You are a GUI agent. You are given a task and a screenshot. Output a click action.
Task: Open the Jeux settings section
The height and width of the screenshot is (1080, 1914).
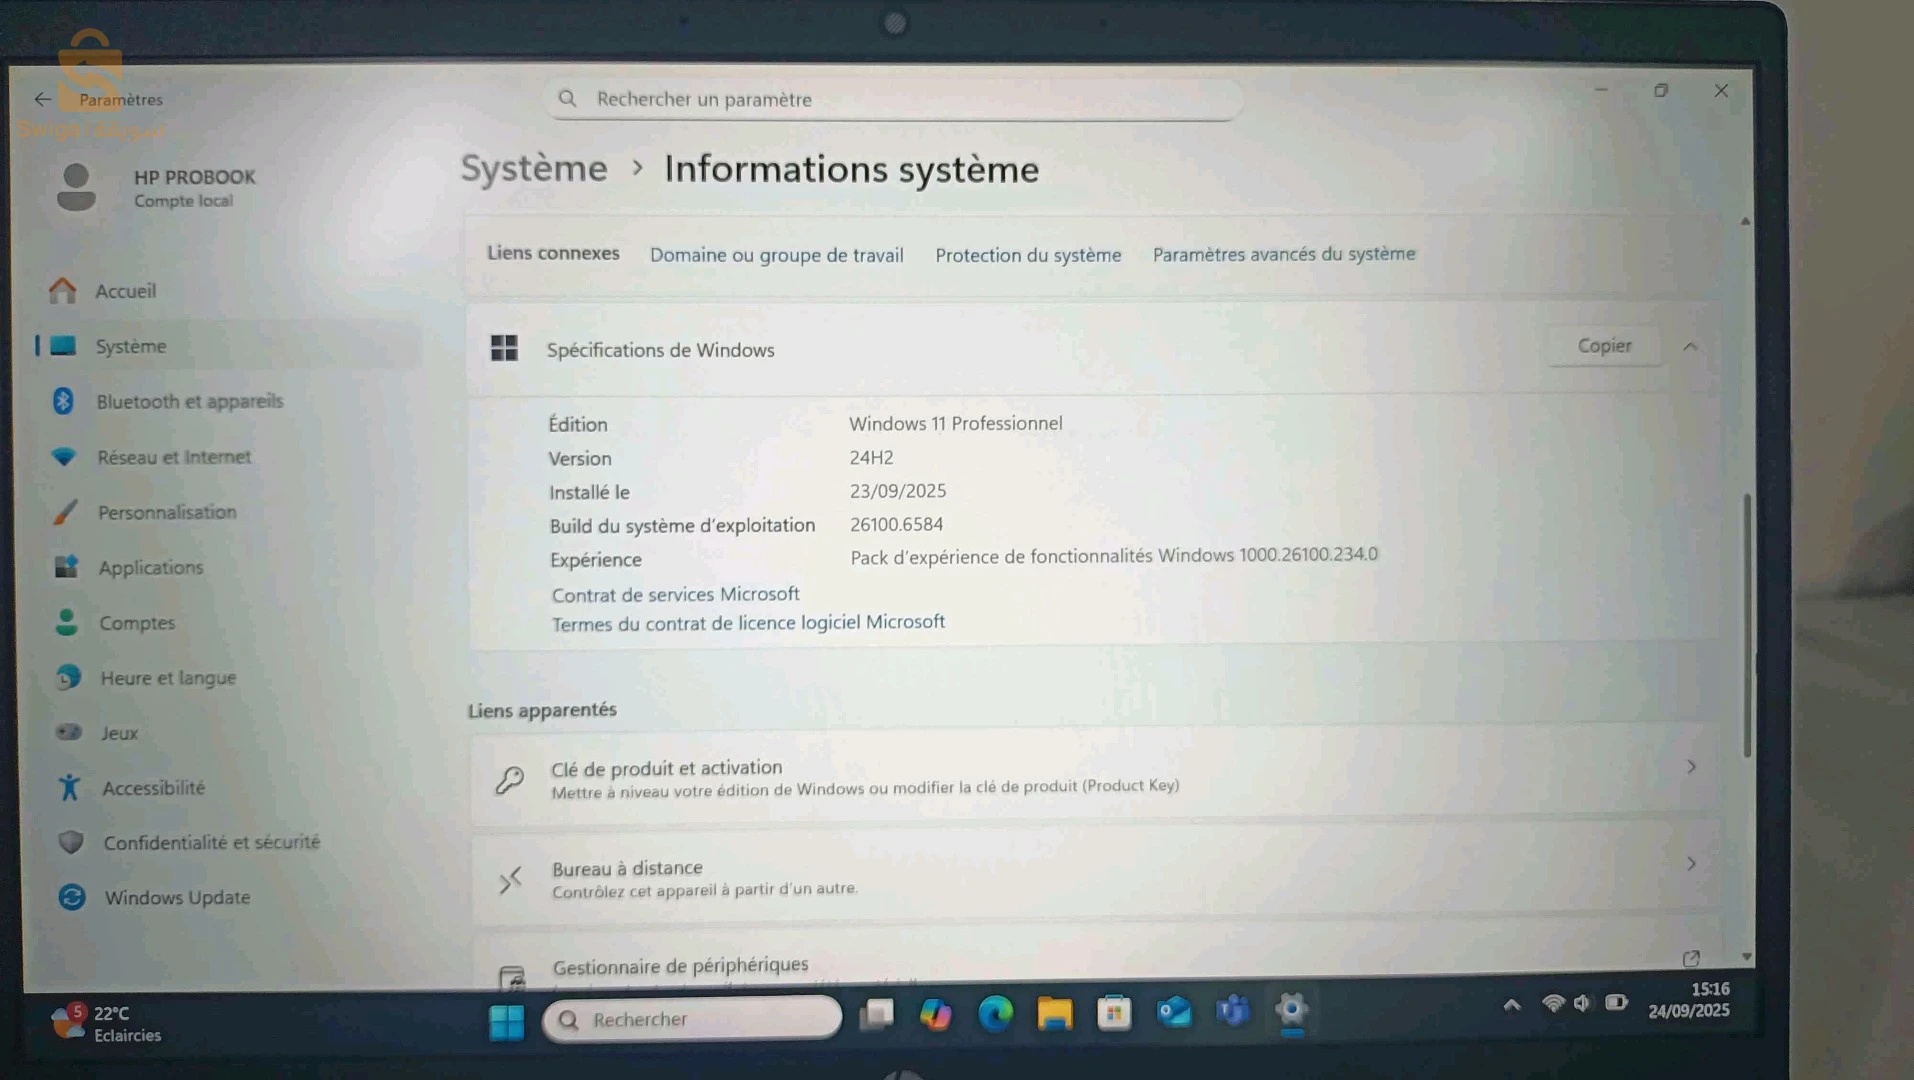tap(118, 733)
